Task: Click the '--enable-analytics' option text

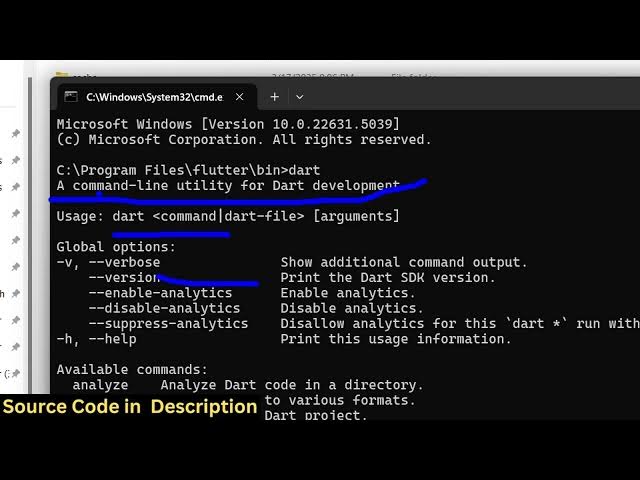Action: click(x=160, y=293)
